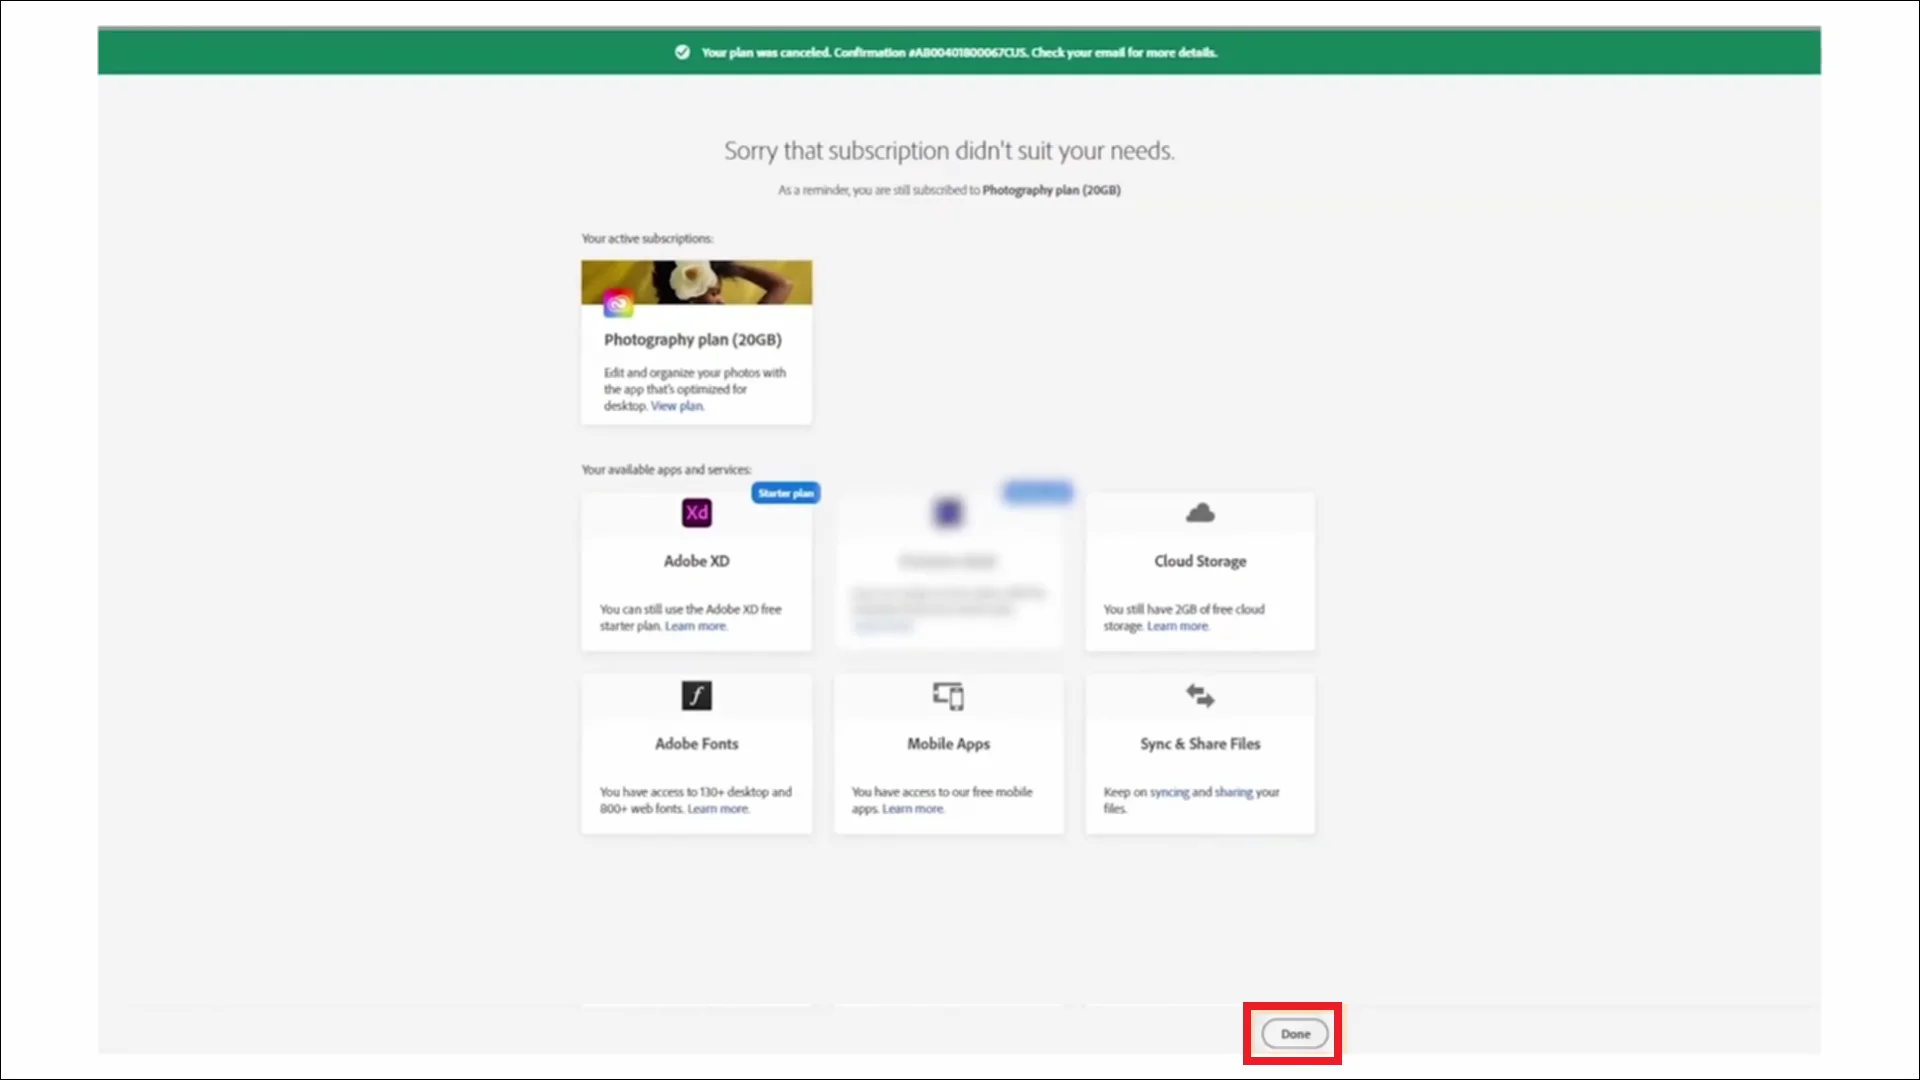Click the syncing link in Sync card
This screenshot has height=1080, width=1920.
click(1169, 792)
